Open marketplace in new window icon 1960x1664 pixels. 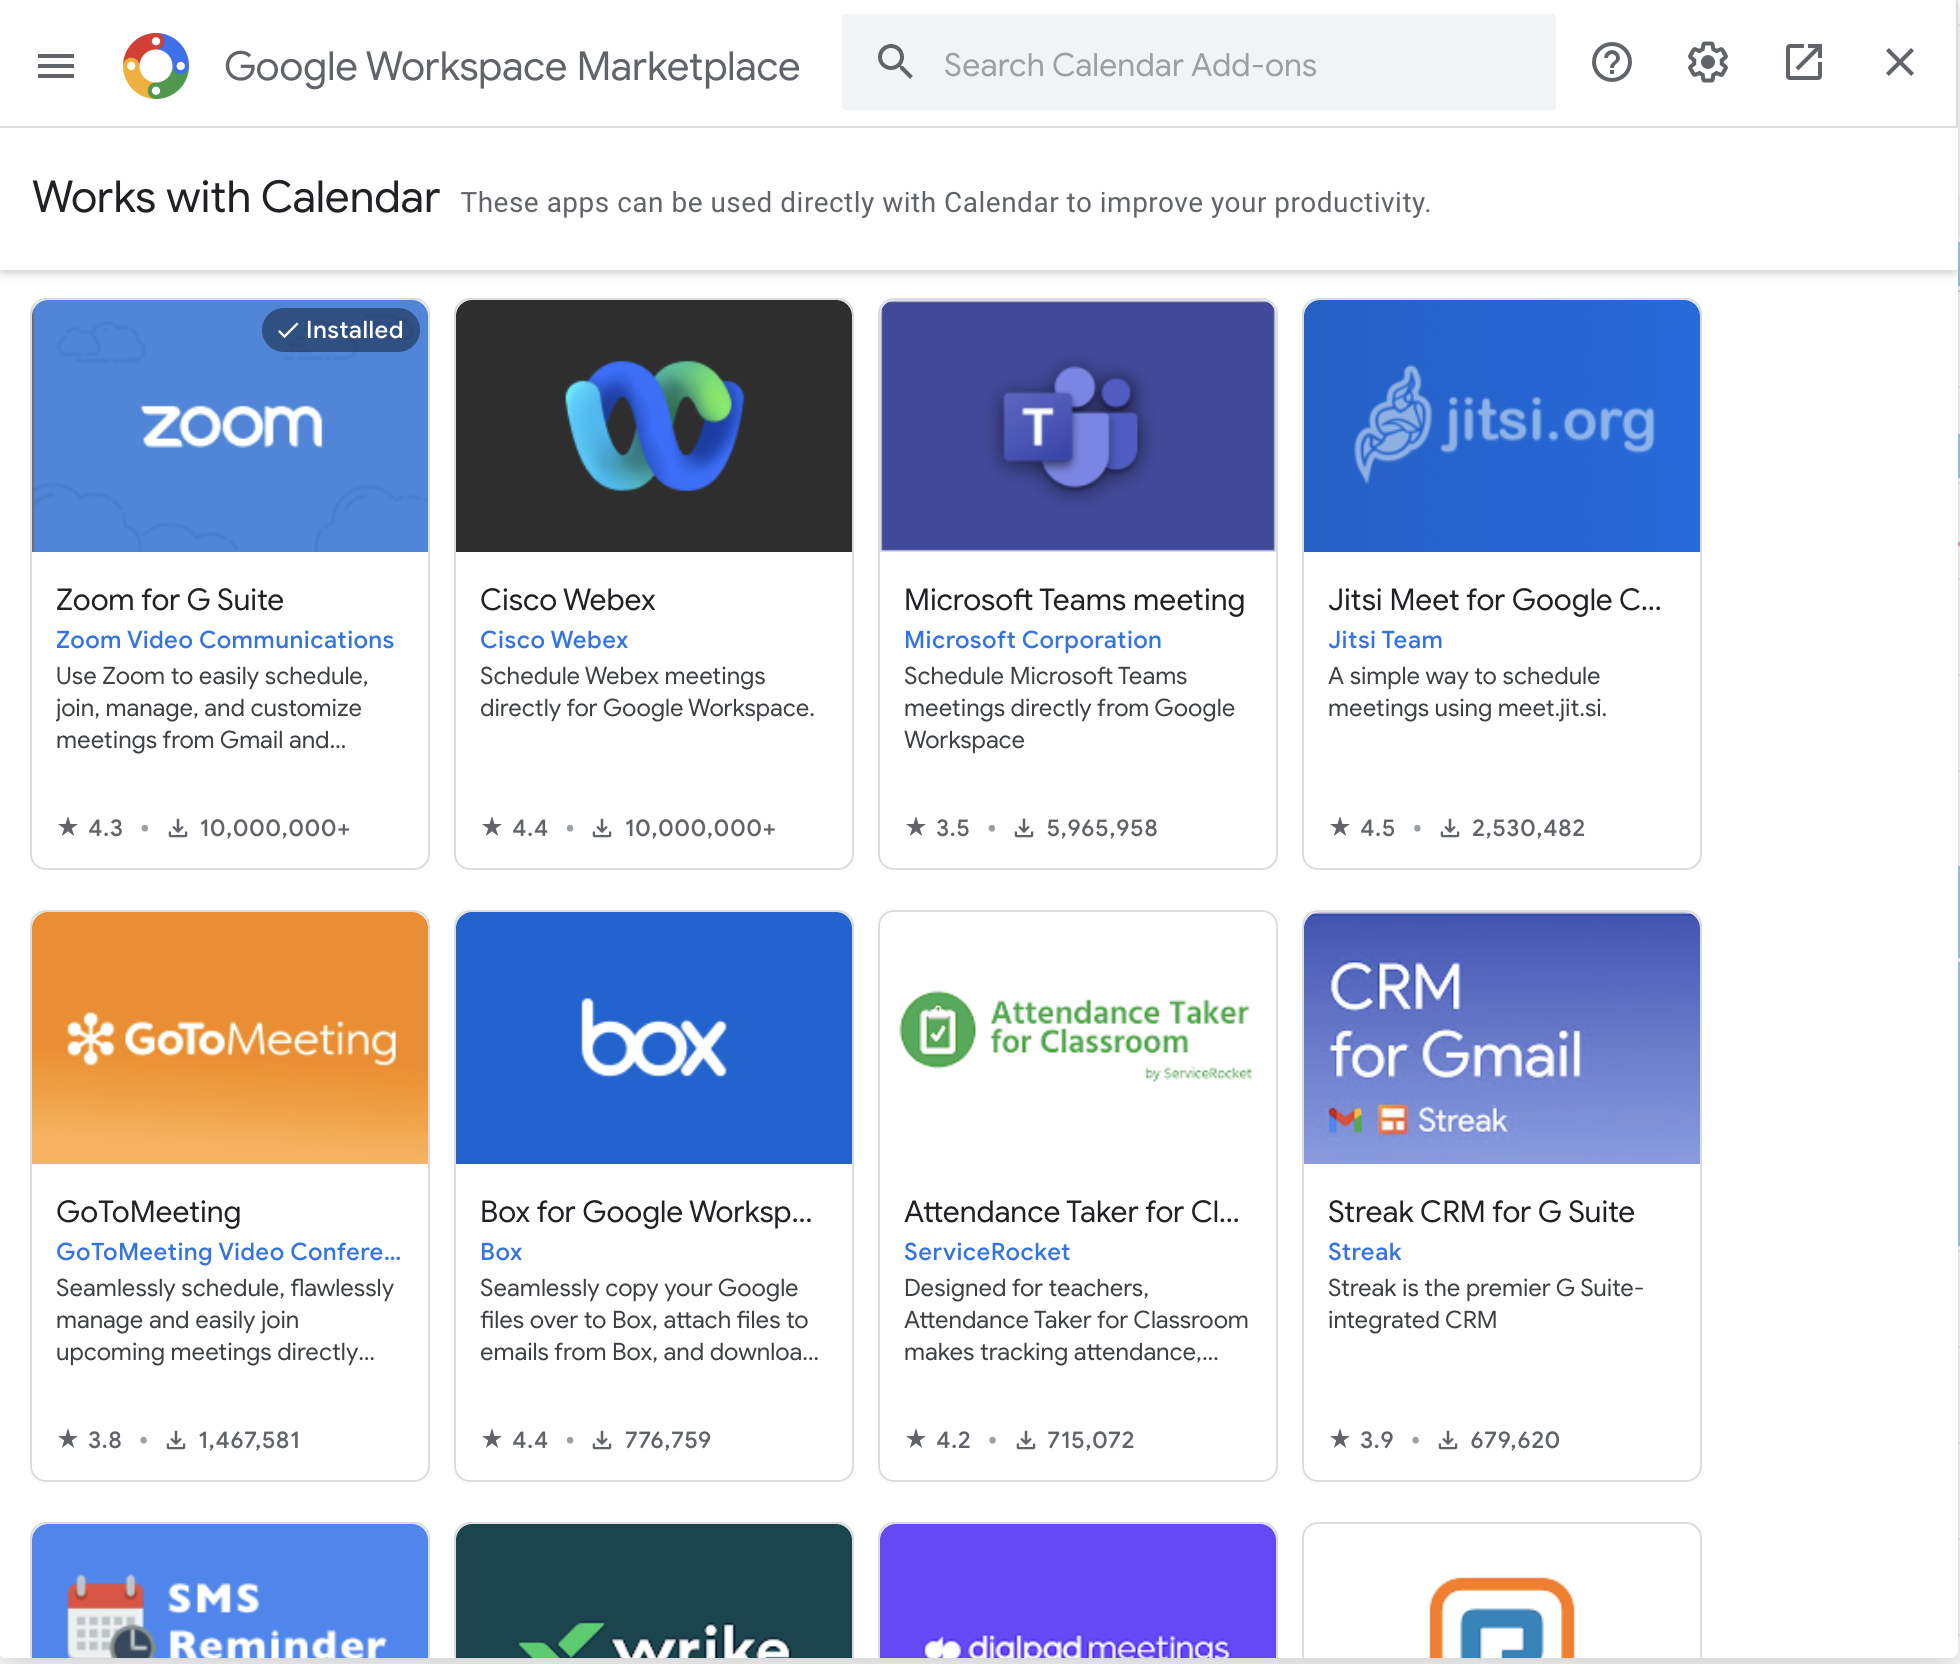(1803, 62)
